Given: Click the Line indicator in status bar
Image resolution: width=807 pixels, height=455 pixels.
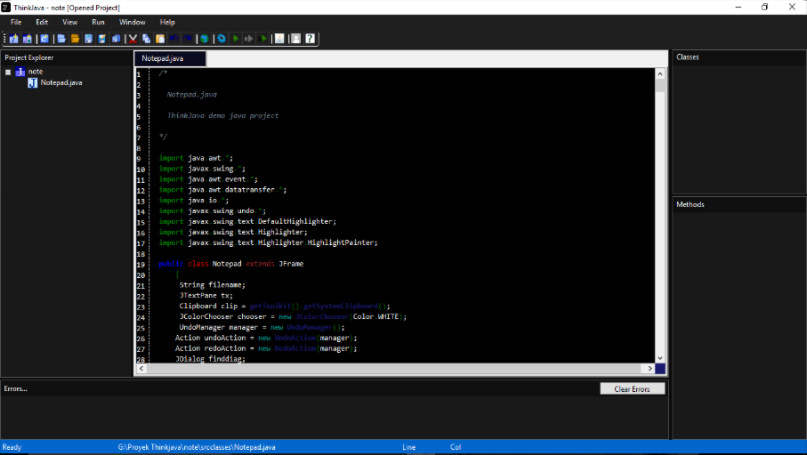Looking at the screenshot, I should pyautogui.click(x=409, y=447).
